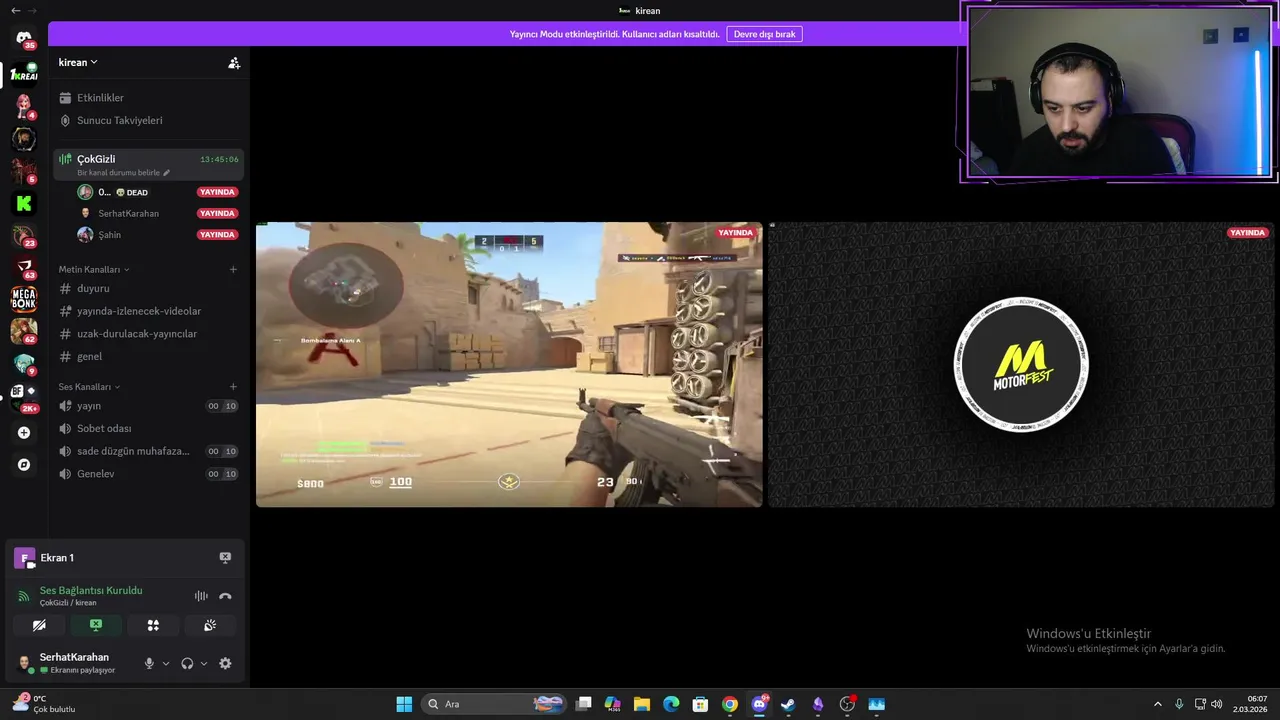Toggle camera on in voice panel

coord(39,625)
